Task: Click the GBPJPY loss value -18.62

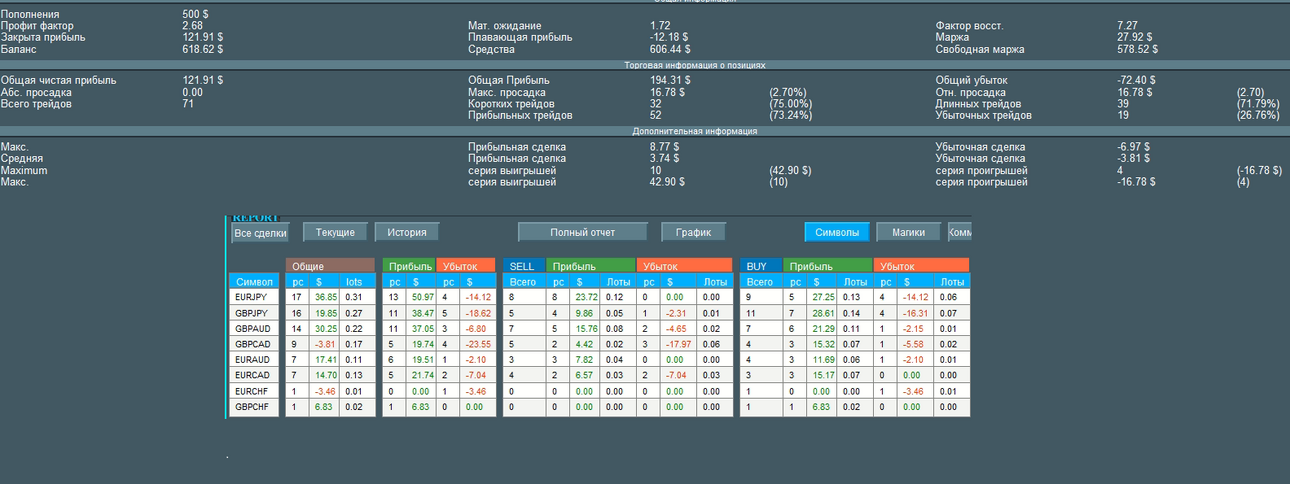Action: tap(478, 313)
